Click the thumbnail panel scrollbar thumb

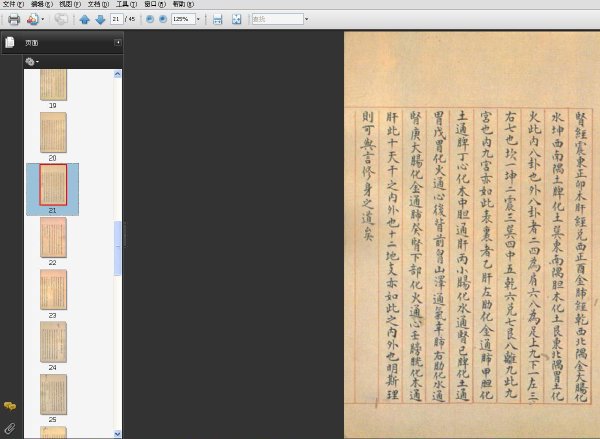coord(117,248)
